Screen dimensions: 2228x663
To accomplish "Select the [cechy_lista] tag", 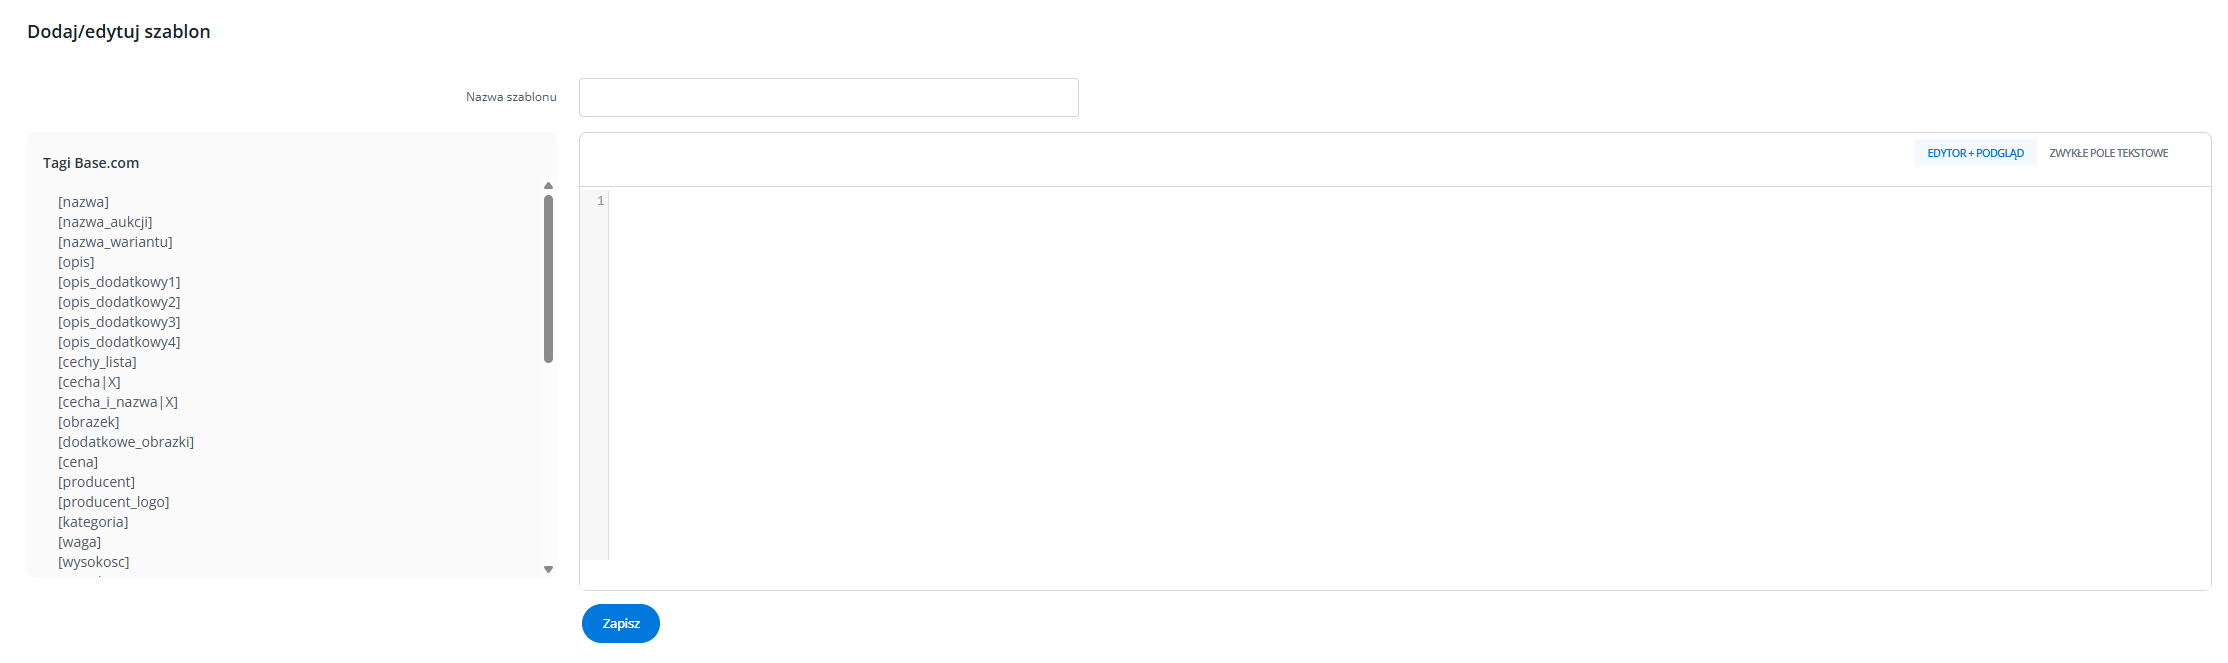I will [97, 362].
